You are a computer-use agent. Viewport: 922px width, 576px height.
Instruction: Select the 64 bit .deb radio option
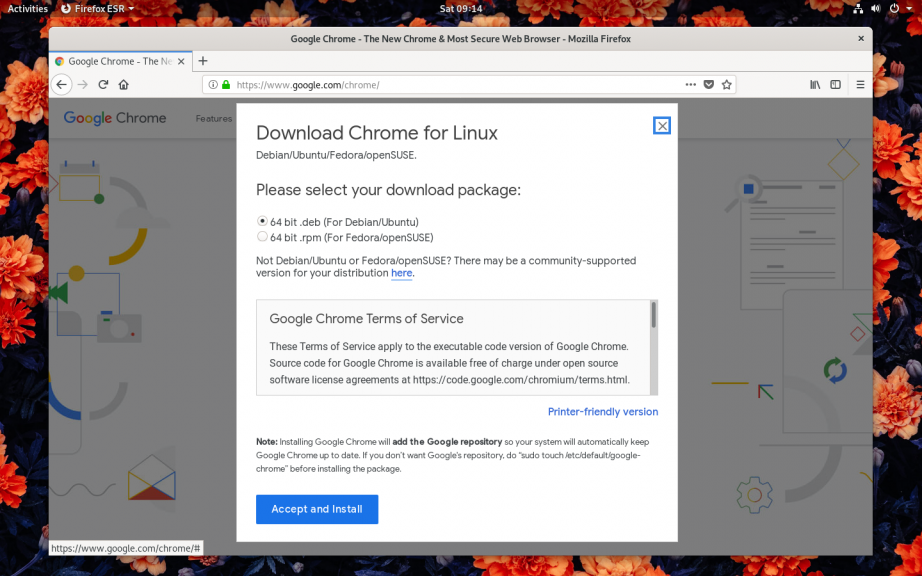click(x=262, y=221)
